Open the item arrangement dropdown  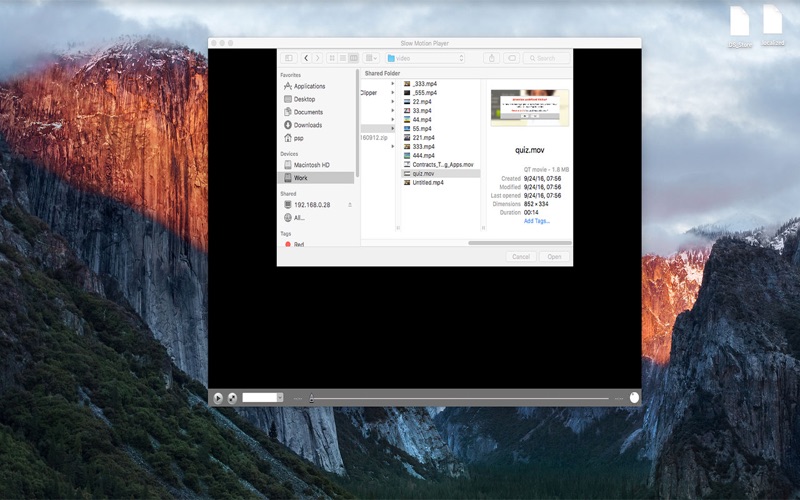371,58
